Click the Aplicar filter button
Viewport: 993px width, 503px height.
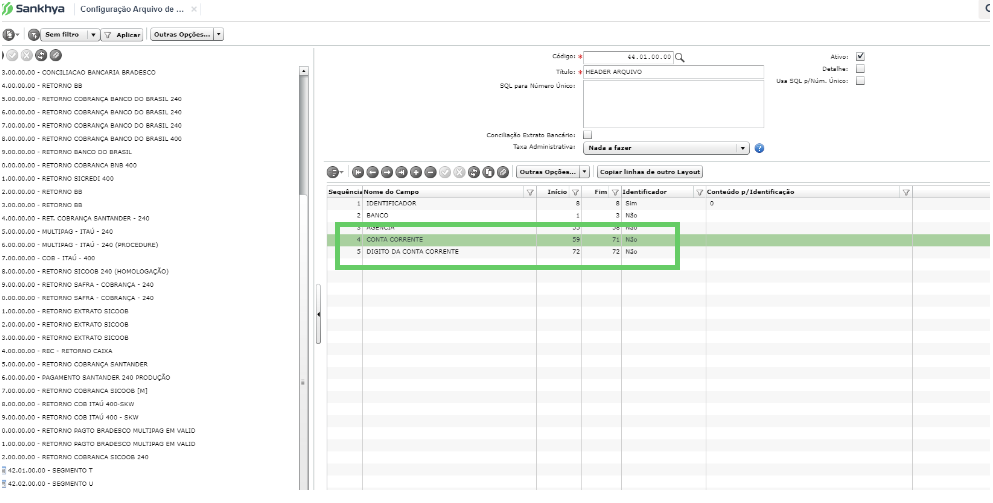[122, 35]
